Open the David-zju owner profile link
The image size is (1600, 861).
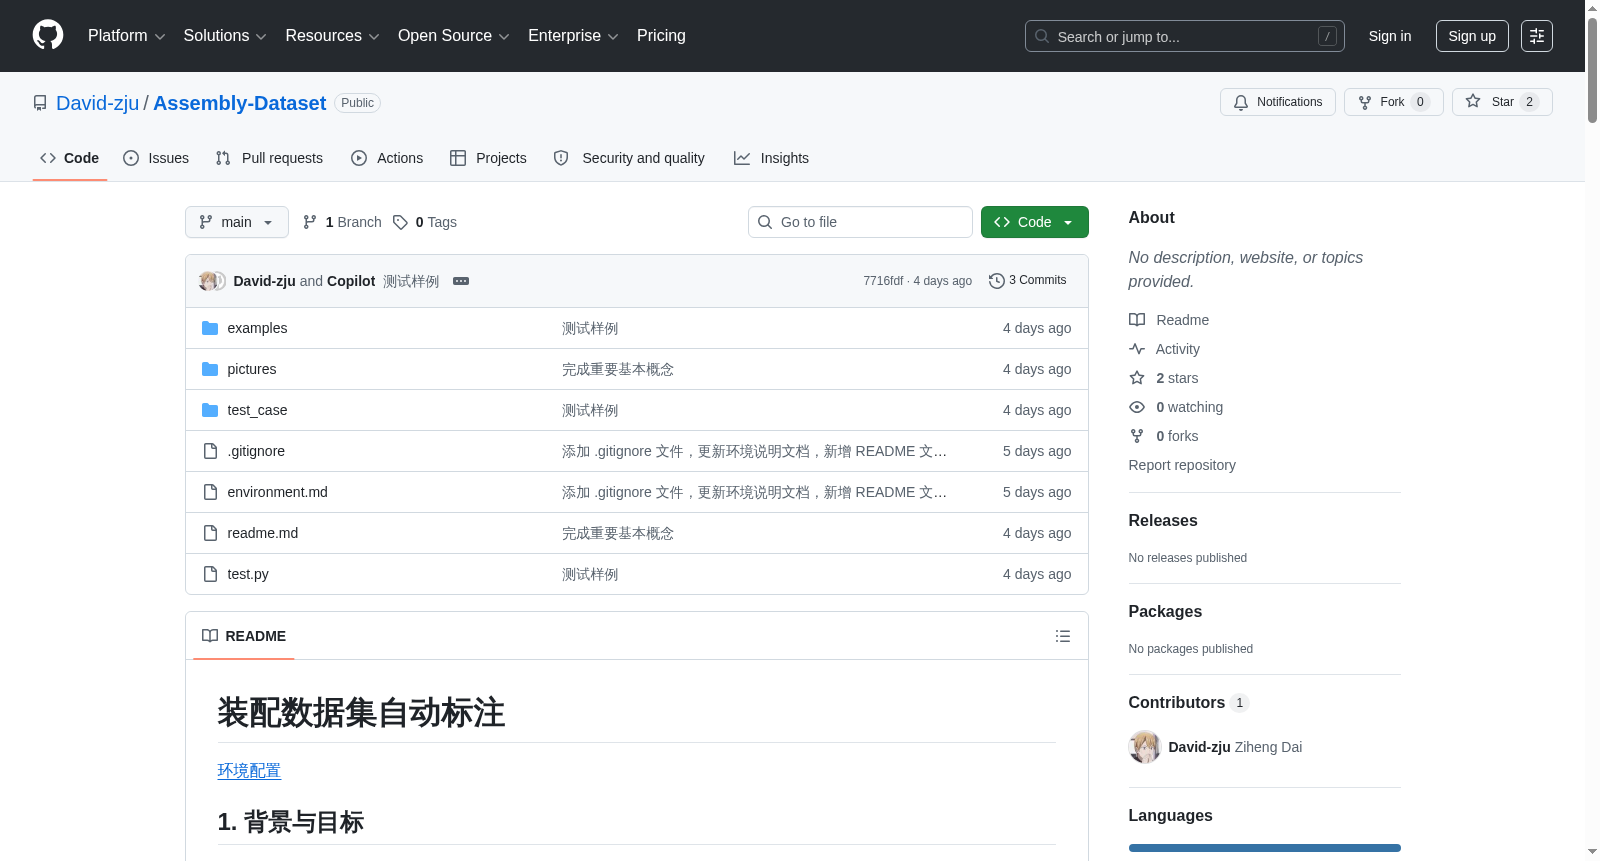click(x=98, y=103)
